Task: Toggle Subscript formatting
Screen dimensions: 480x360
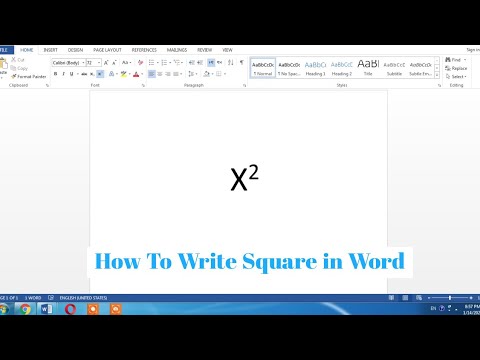Action: point(92,74)
